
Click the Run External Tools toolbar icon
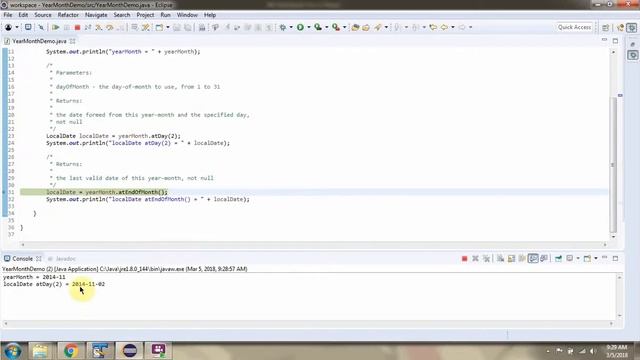point(336,27)
